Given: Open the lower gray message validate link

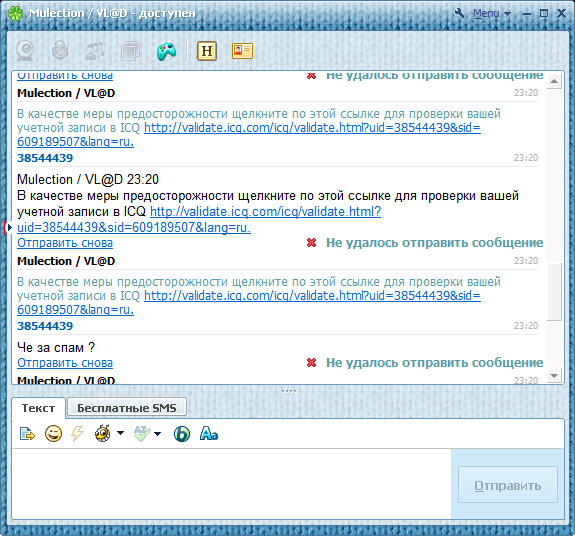Looking at the screenshot, I should (249, 302).
